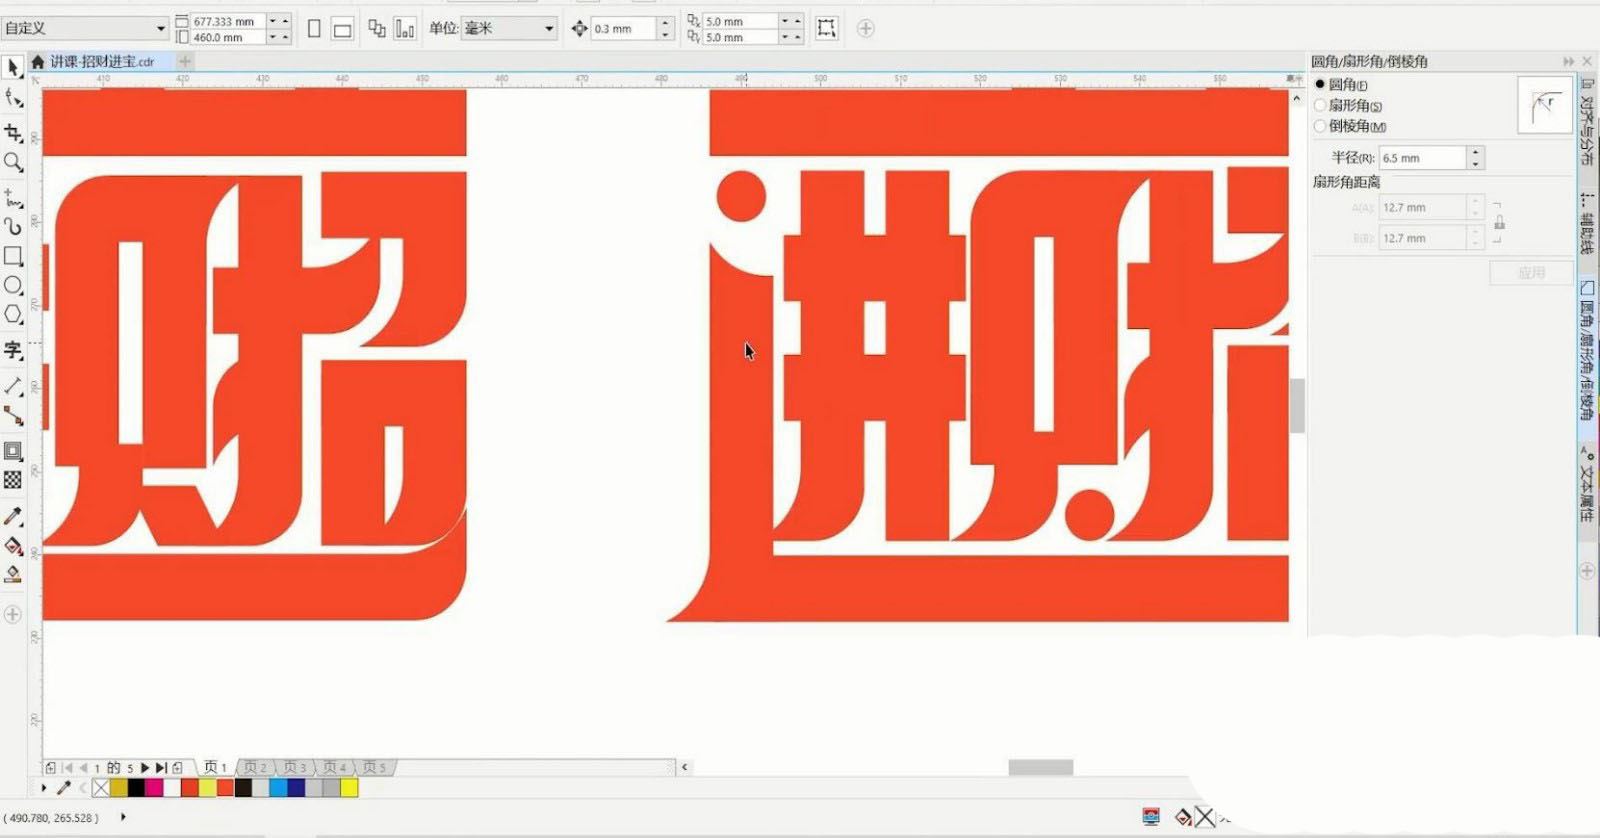This screenshot has height=838, width=1600.
Task: Pick the no-fill X swatch
Action: pos(100,788)
